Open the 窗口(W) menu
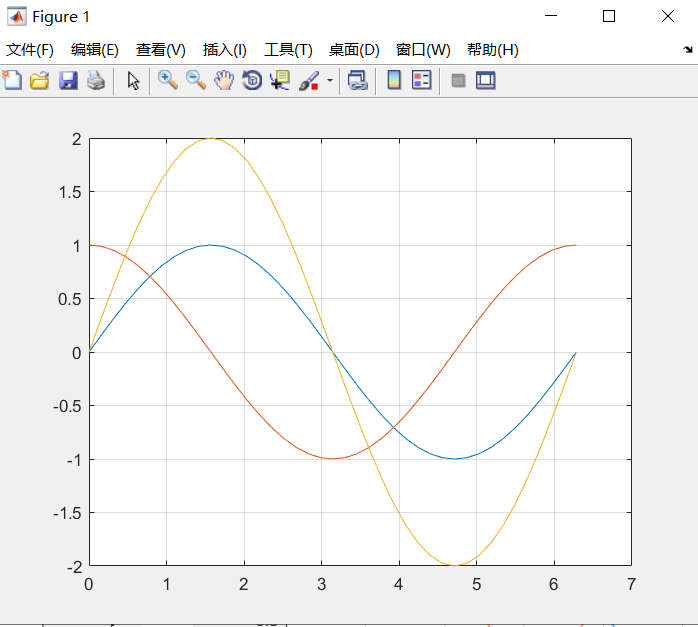Viewport: 698px width, 627px height. coord(423,50)
